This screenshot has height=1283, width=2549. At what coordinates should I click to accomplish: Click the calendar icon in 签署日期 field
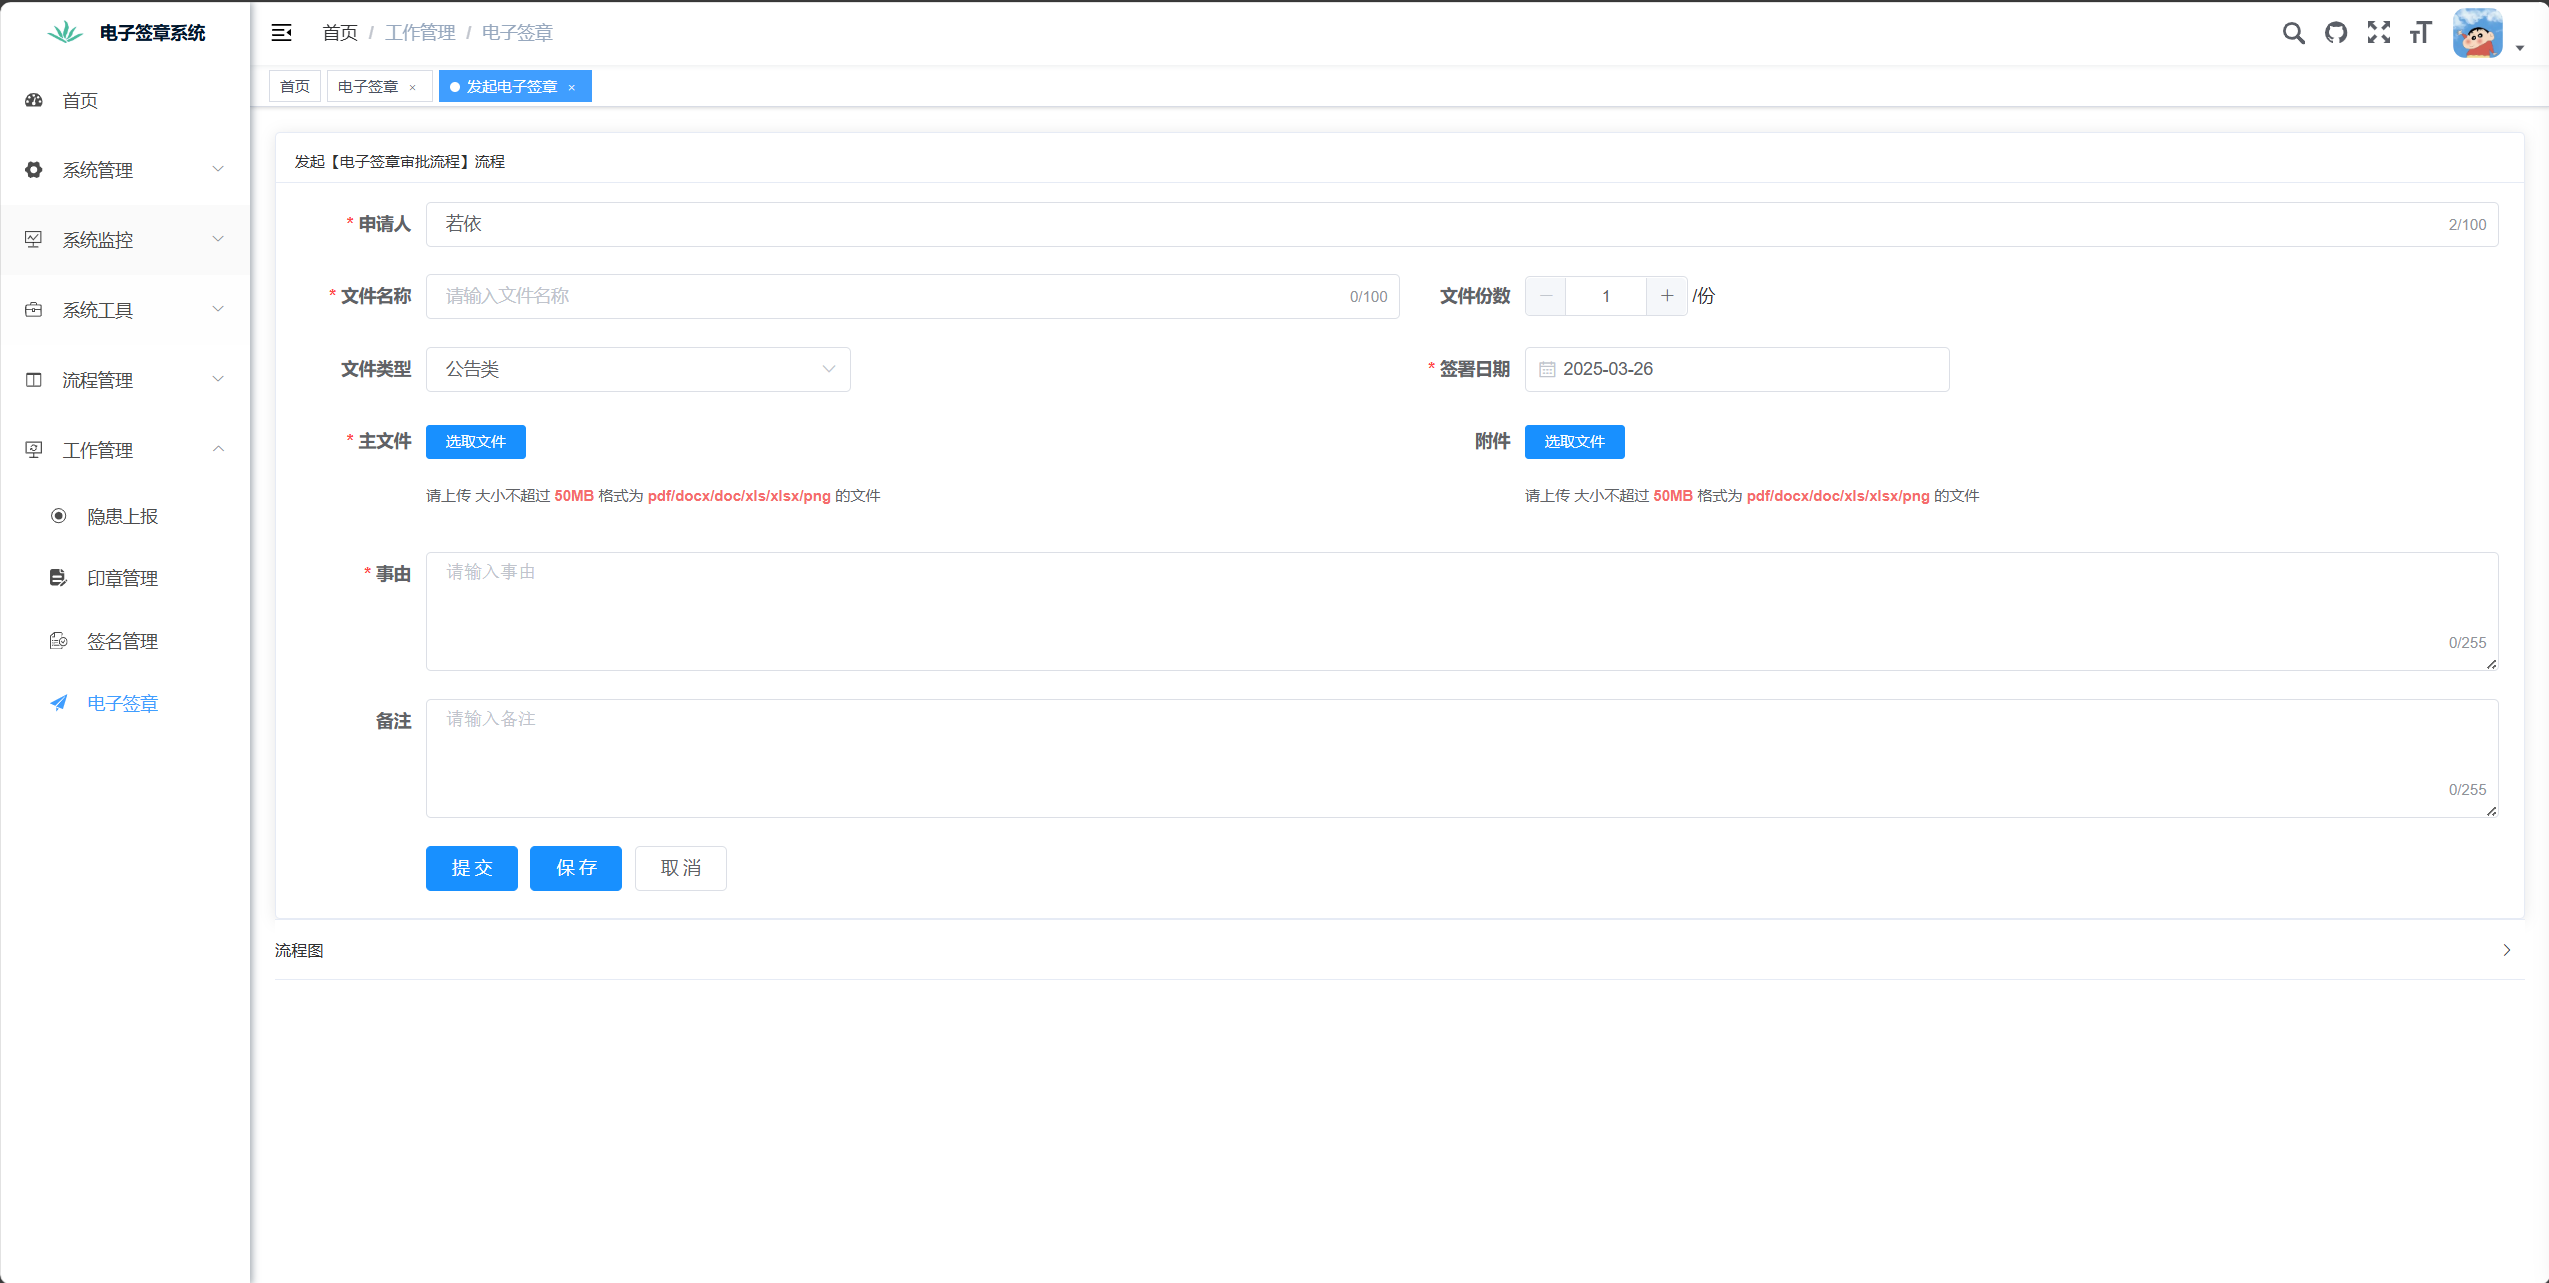[1547, 369]
